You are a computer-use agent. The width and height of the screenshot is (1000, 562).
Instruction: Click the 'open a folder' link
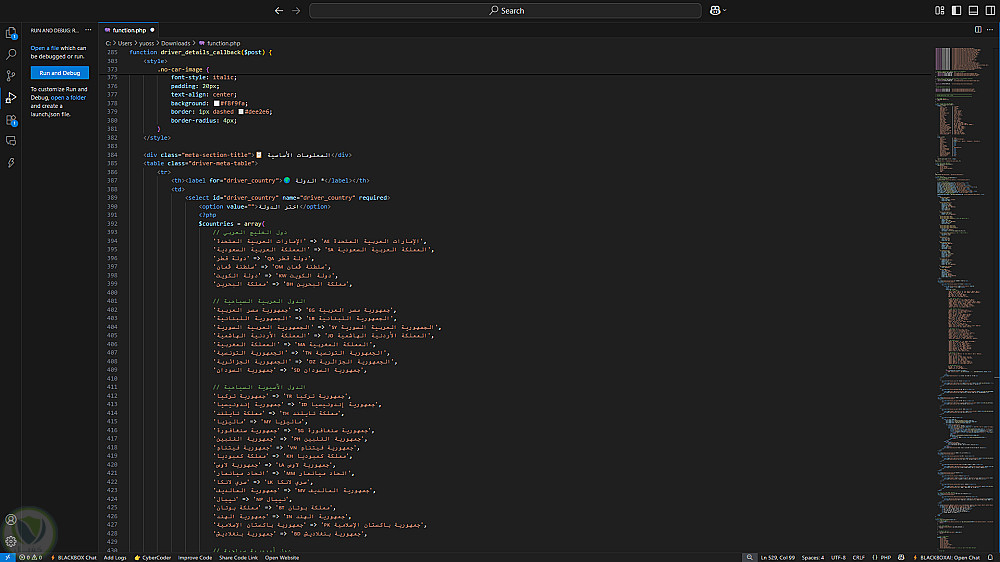coord(69,97)
